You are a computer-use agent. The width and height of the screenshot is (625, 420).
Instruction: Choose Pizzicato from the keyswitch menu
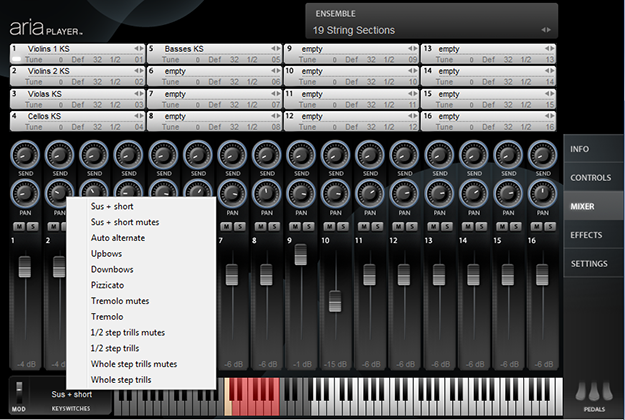(141, 285)
